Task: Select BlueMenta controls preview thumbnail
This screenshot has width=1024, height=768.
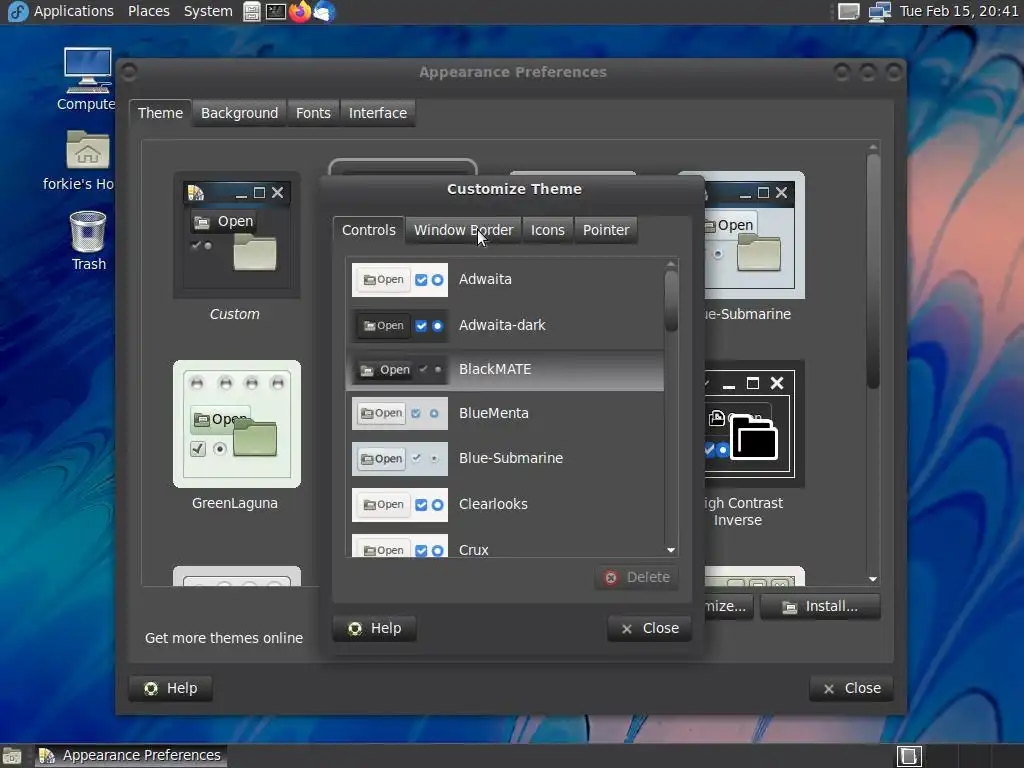Action: [x=400, y=413]
